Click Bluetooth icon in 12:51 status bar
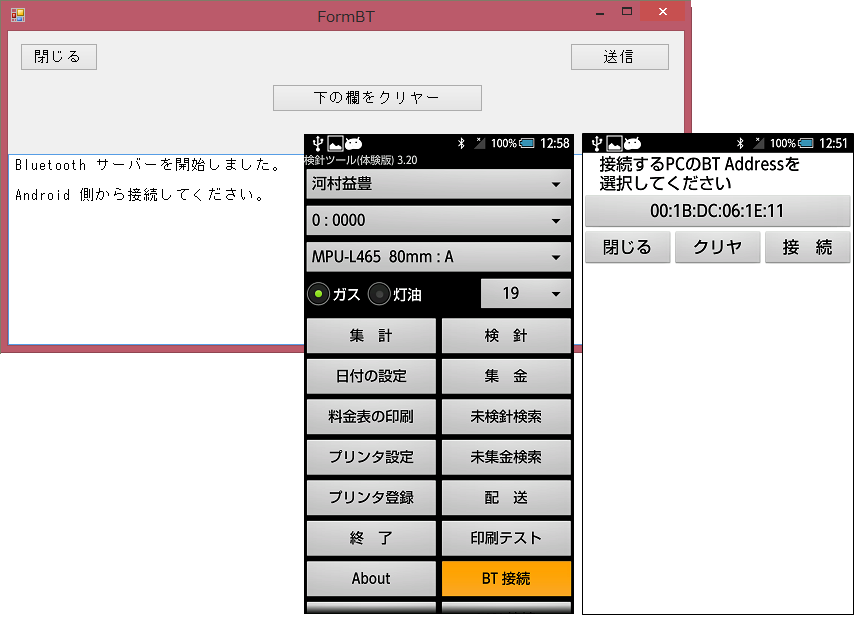The image size is (862, 623). click(740, 144)
